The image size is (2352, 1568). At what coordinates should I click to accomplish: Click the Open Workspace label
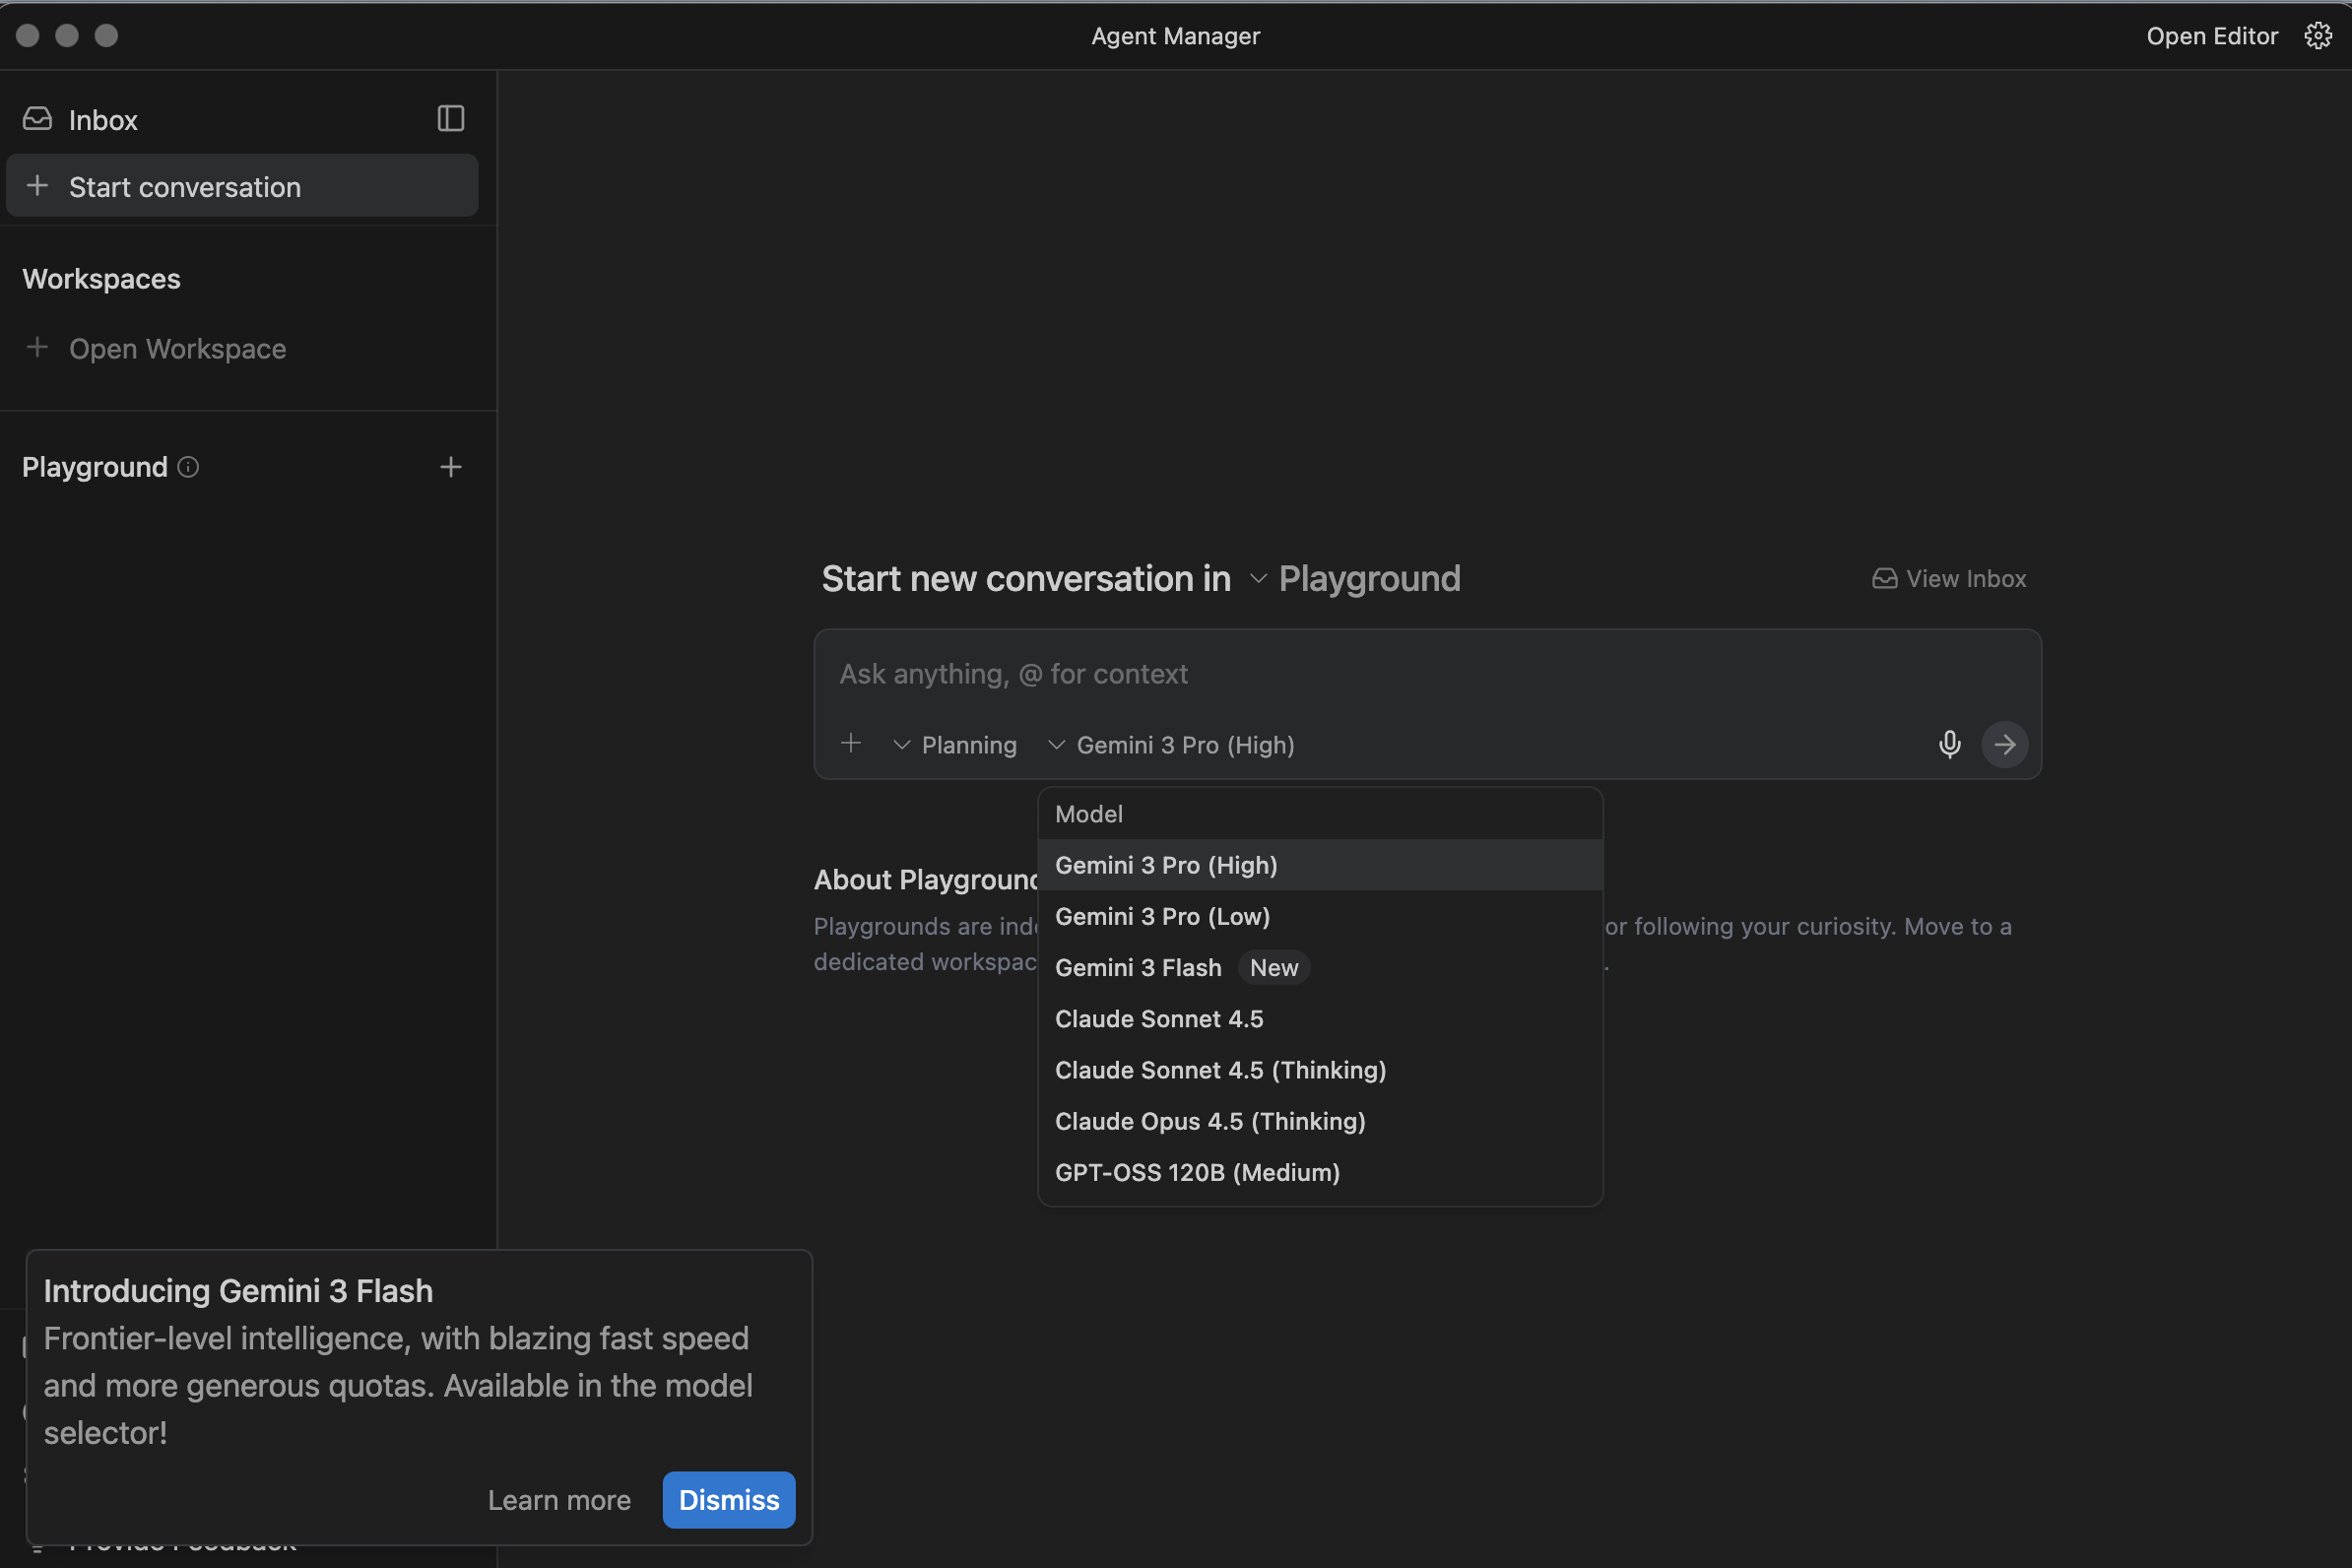(x=177, y=348)
